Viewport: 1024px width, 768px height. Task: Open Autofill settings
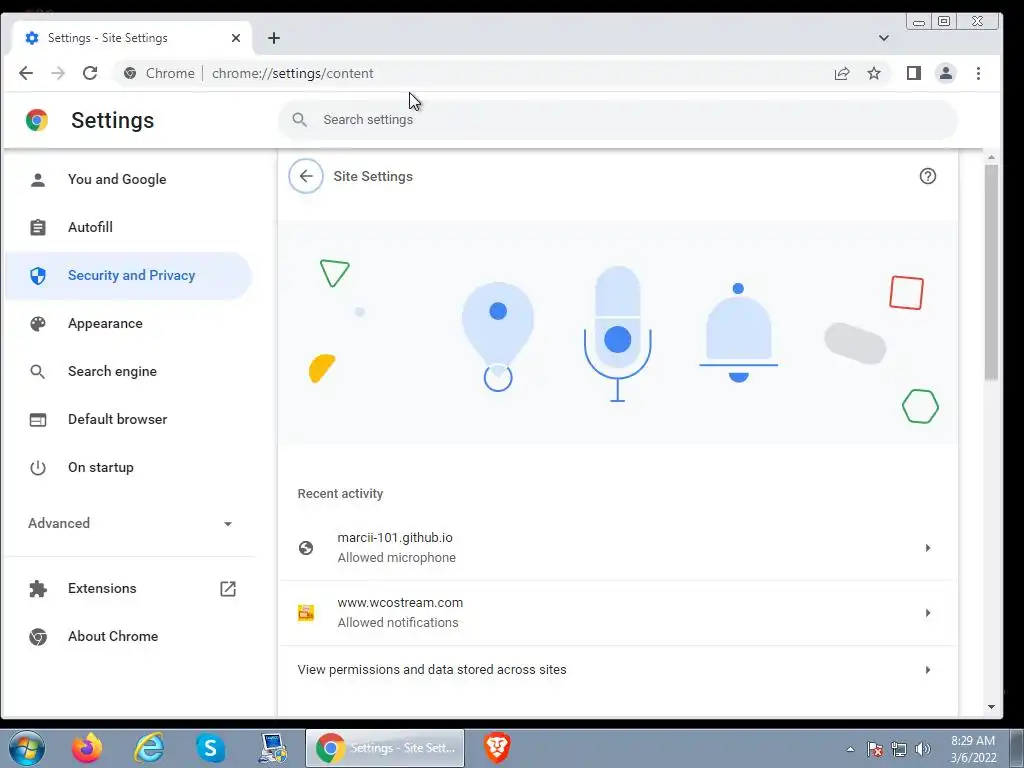coord(128,227)
